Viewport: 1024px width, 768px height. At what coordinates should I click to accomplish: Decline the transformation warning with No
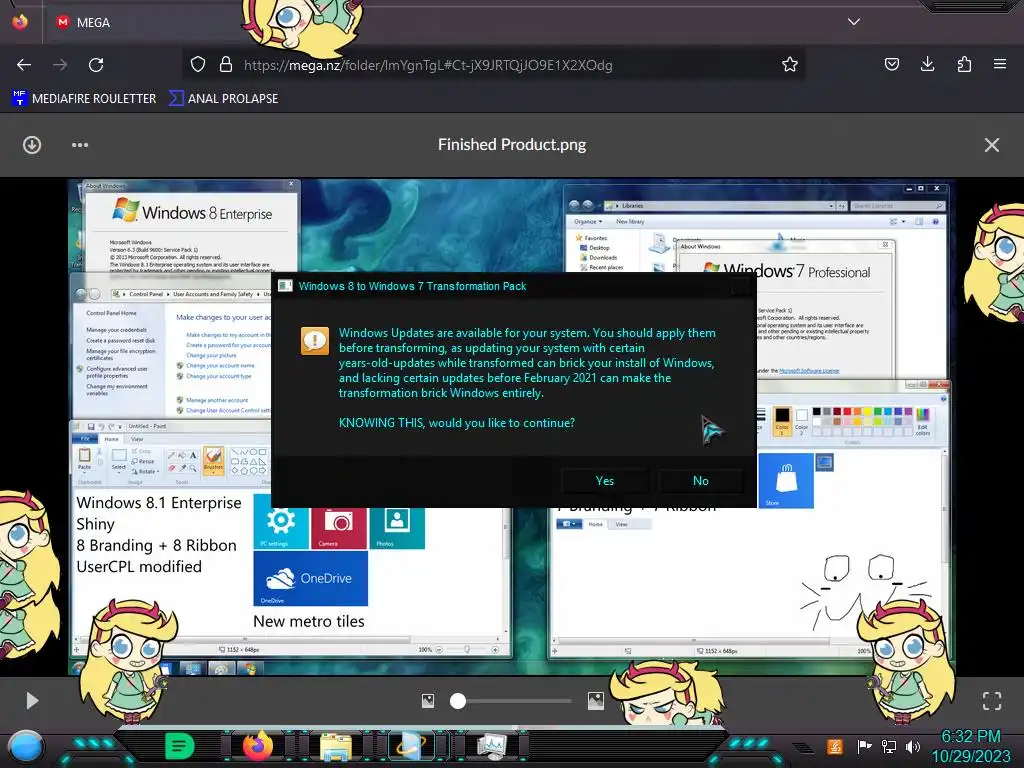click(x=701, y=481)
